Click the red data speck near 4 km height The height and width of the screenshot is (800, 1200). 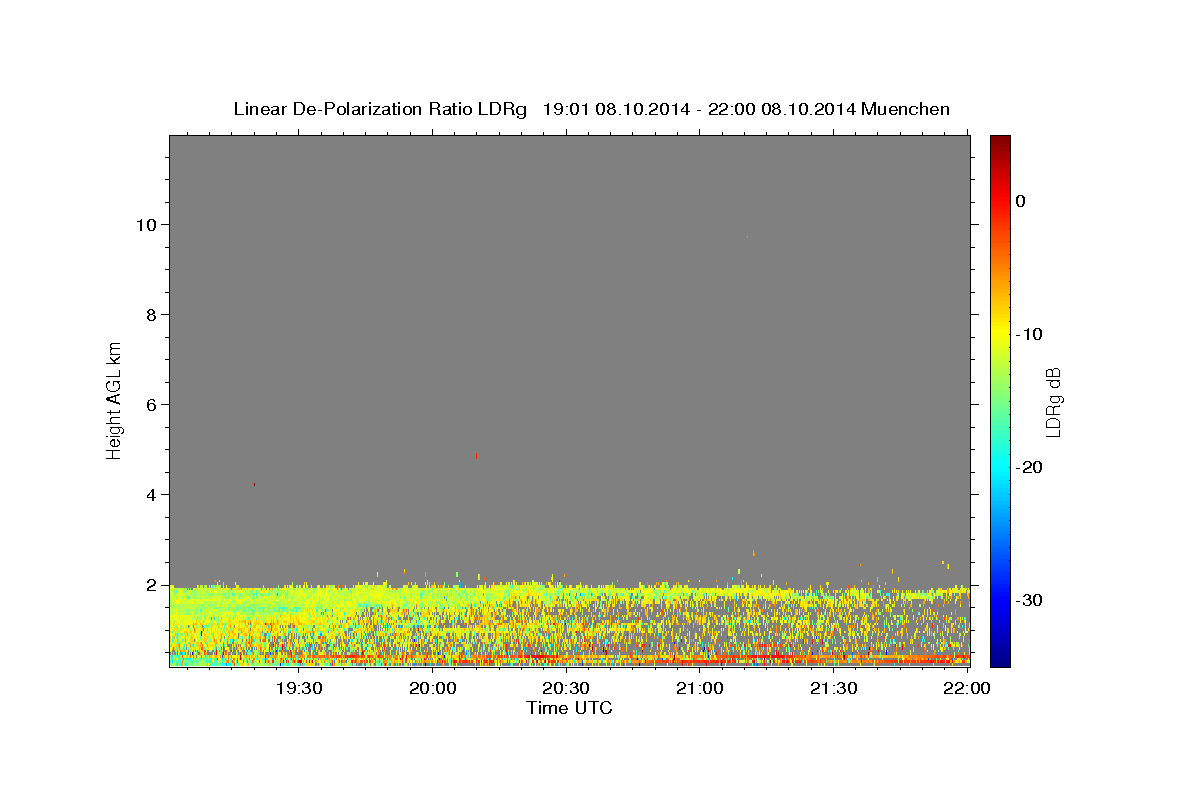[254, 484]
